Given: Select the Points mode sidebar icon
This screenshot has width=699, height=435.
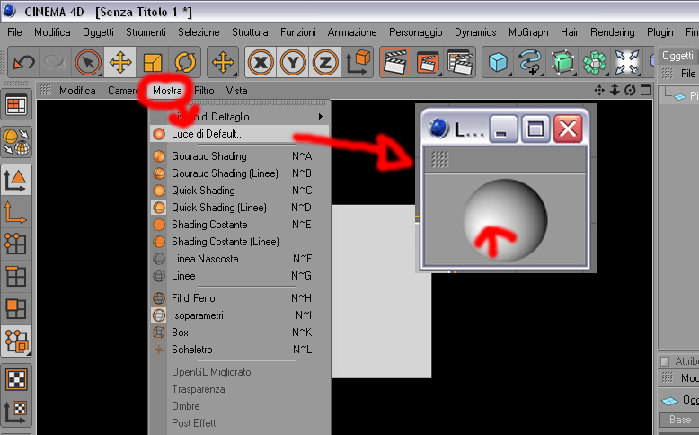Looking at the screenshot, I should tap(15, 244).
